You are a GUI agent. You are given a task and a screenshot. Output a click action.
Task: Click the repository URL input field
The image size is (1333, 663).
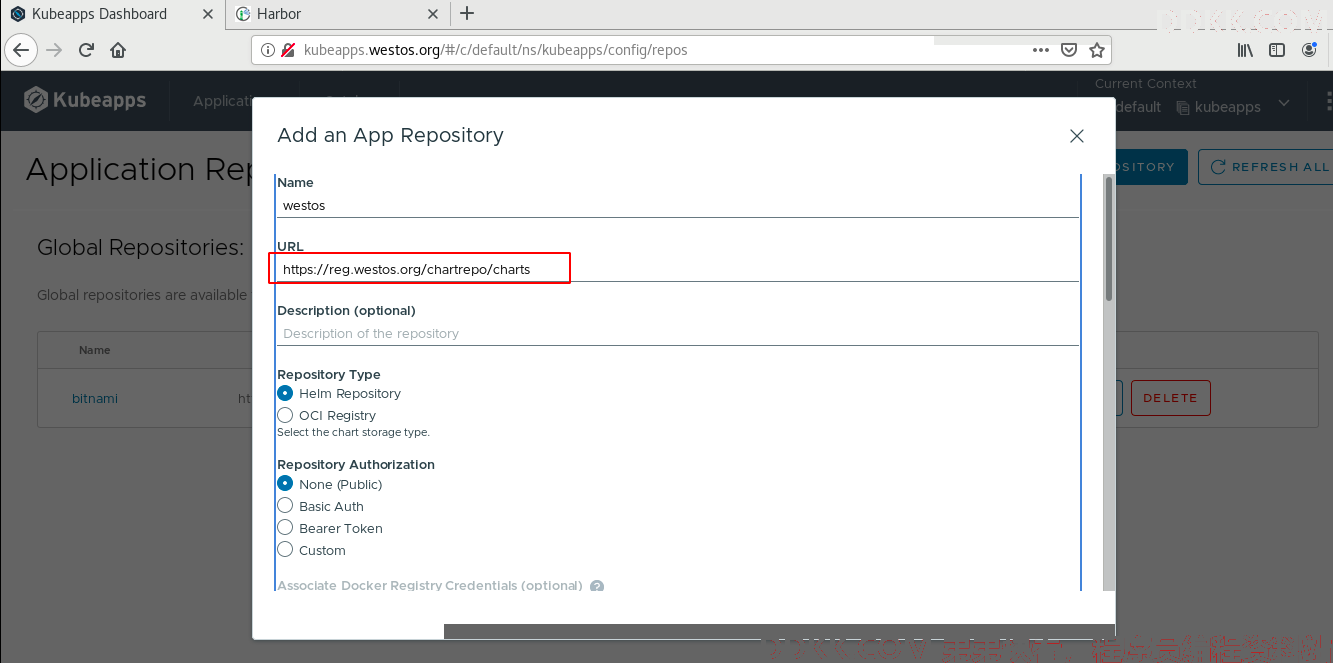678,269
